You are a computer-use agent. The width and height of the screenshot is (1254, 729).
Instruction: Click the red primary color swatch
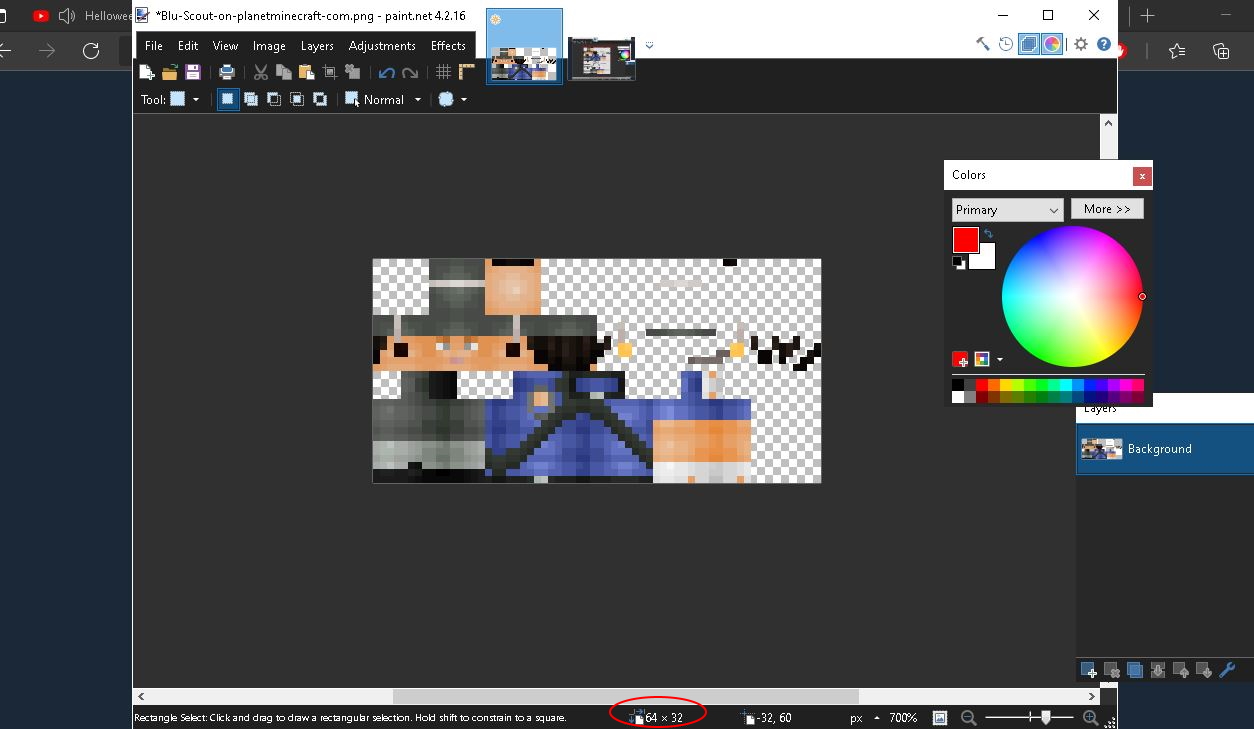[x=965, y=240]
